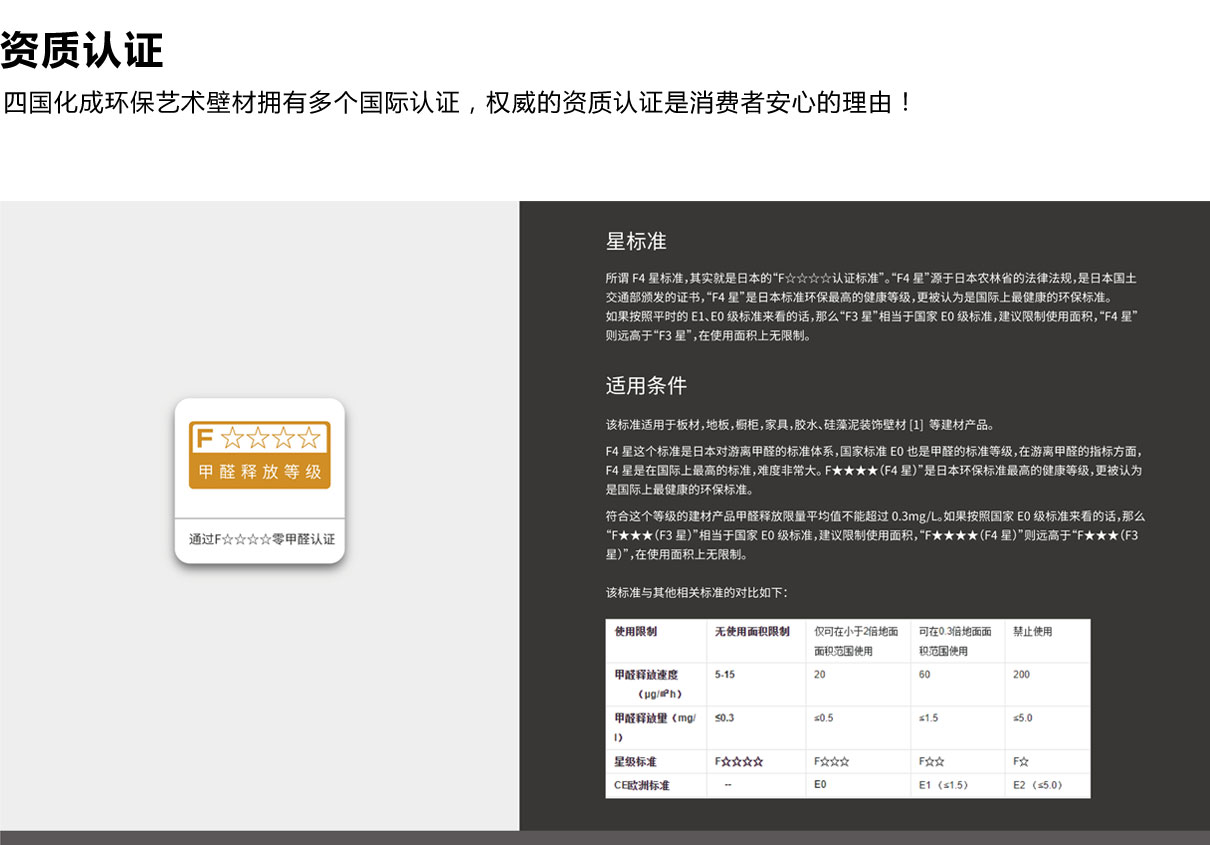Click the 禁止使用 table cell
Image resolution: width=1210 pixels, height=845 pixels.
1032,632
